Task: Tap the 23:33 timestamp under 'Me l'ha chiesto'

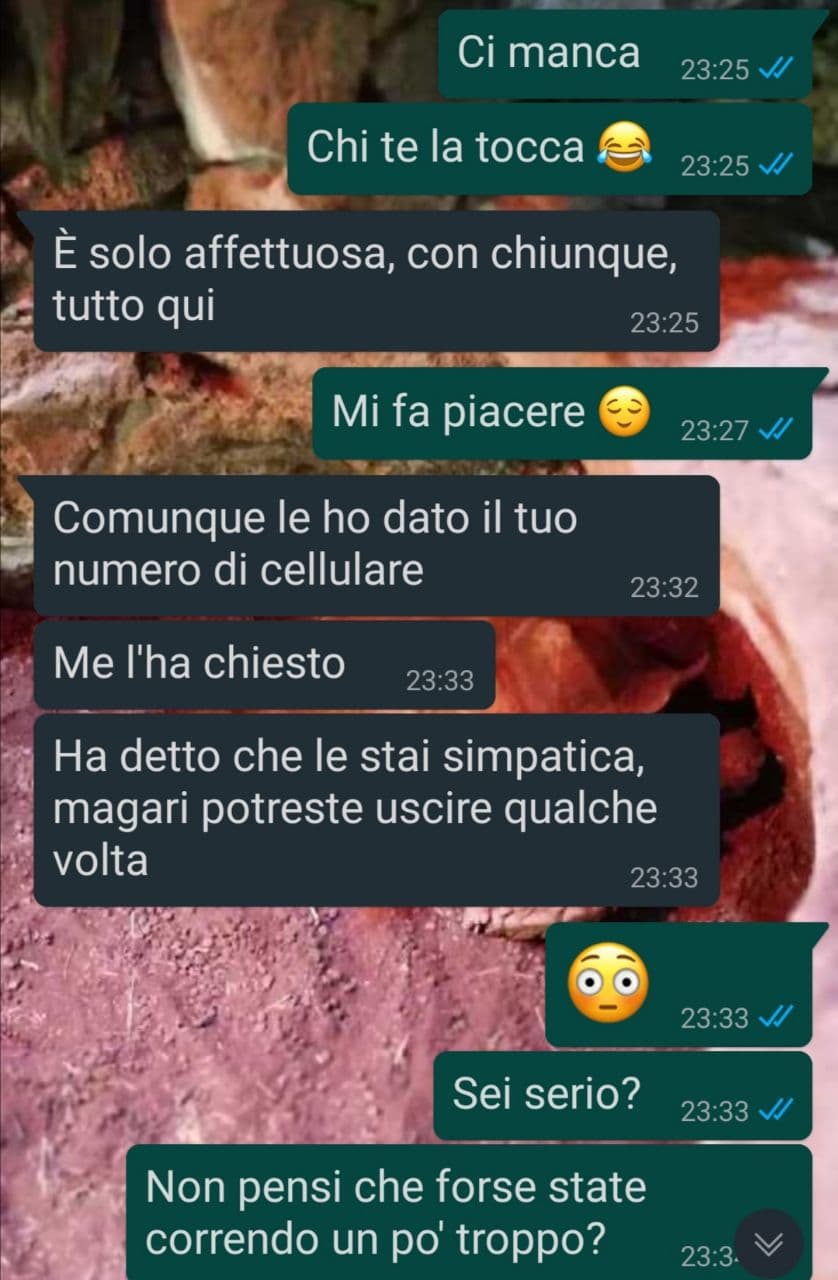Action: coord(440,681)
